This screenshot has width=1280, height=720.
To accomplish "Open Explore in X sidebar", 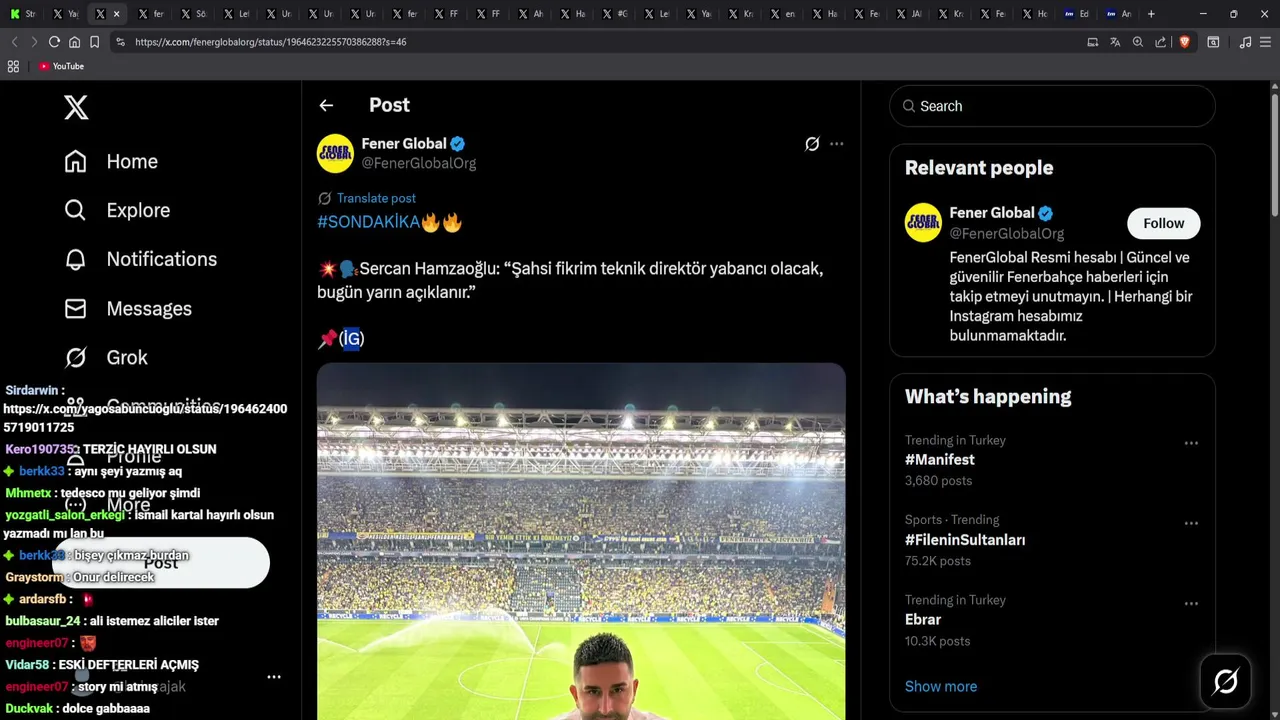I will [117, 210].
